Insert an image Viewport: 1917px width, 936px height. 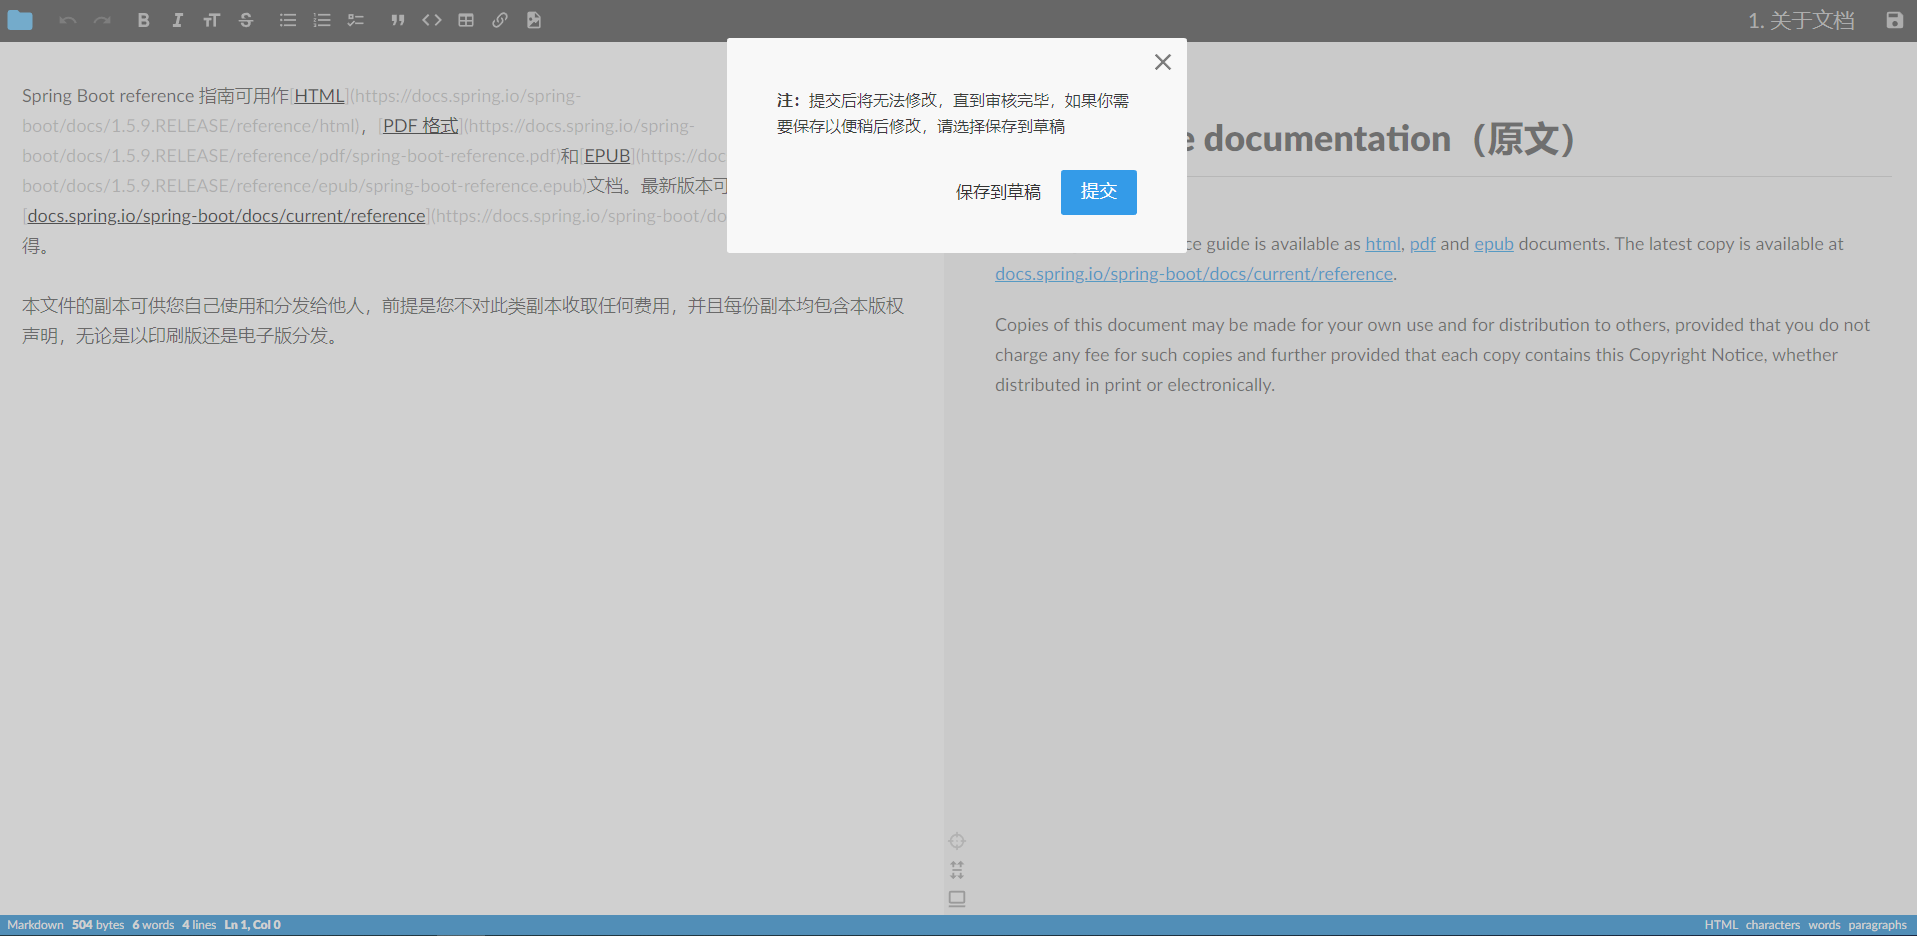[x=533, y=20]
